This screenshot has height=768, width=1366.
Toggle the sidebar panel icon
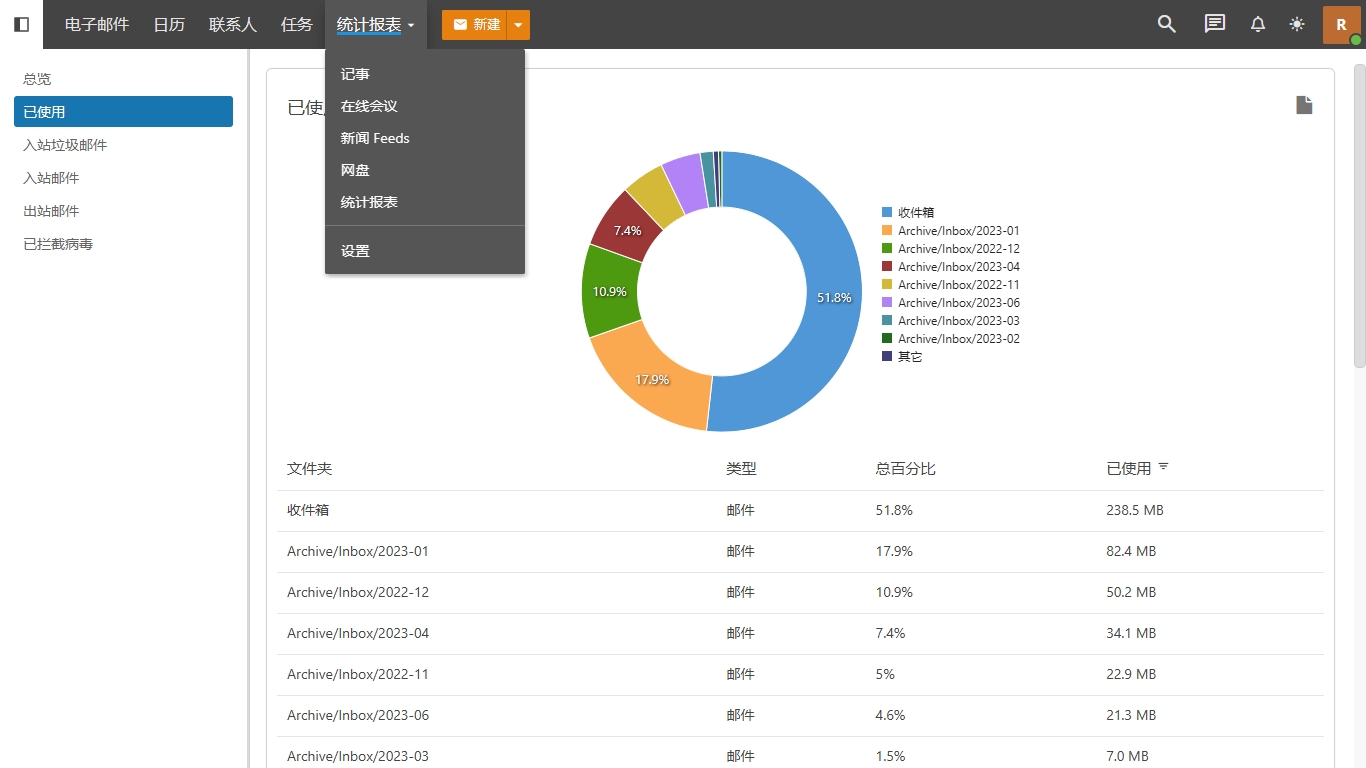pos(21,24)
